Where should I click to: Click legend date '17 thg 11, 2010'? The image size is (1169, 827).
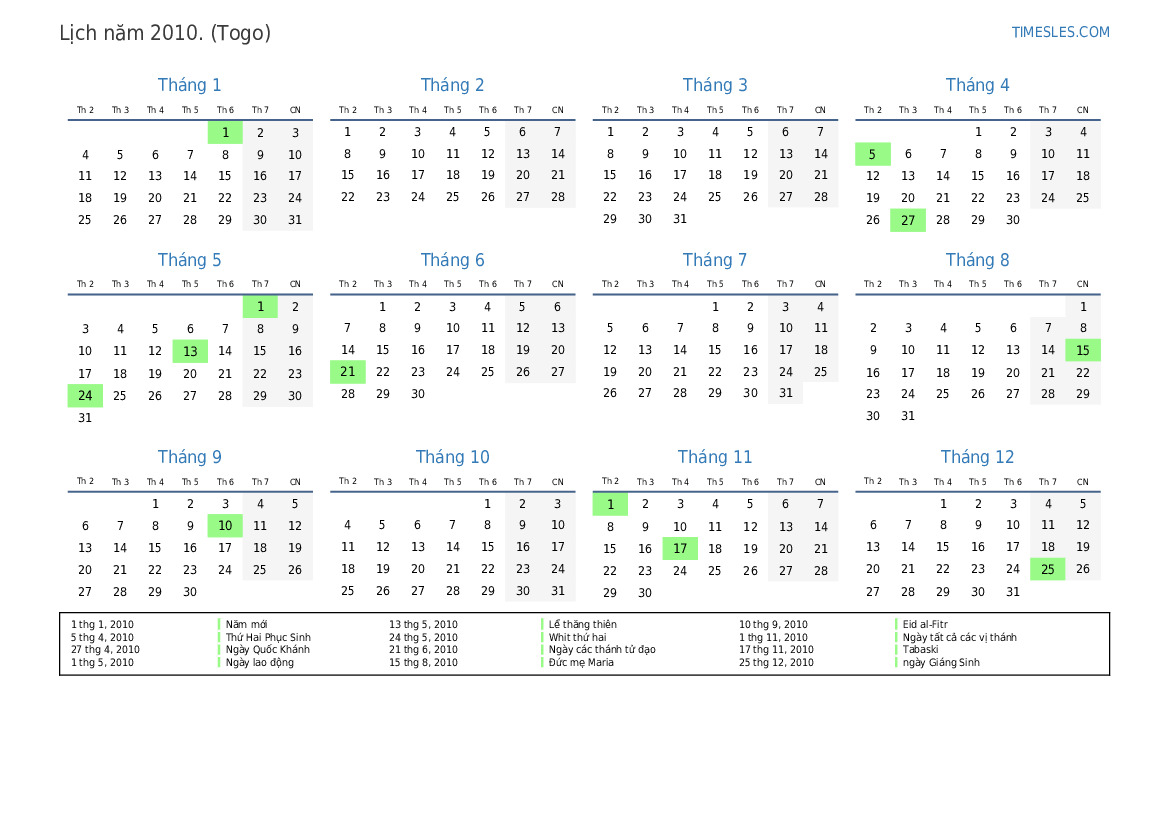776,650
